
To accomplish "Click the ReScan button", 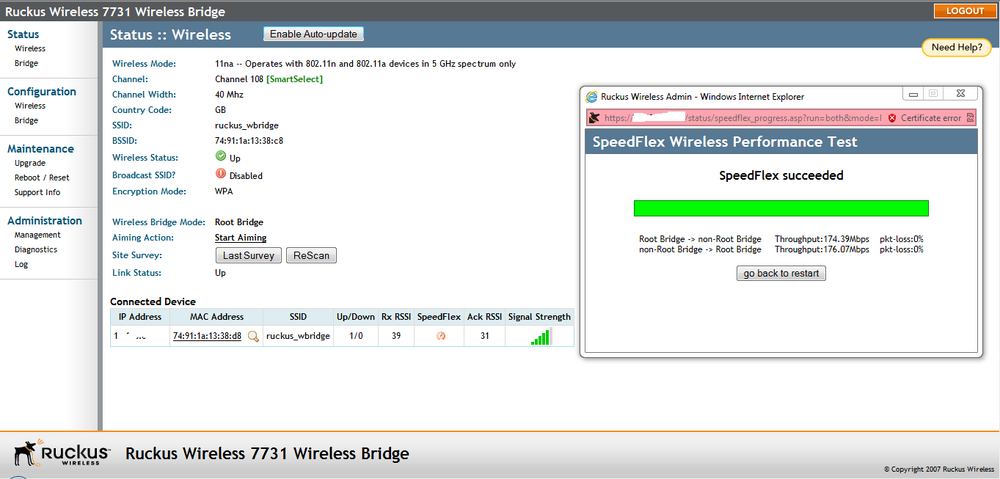I will (311, 256).
